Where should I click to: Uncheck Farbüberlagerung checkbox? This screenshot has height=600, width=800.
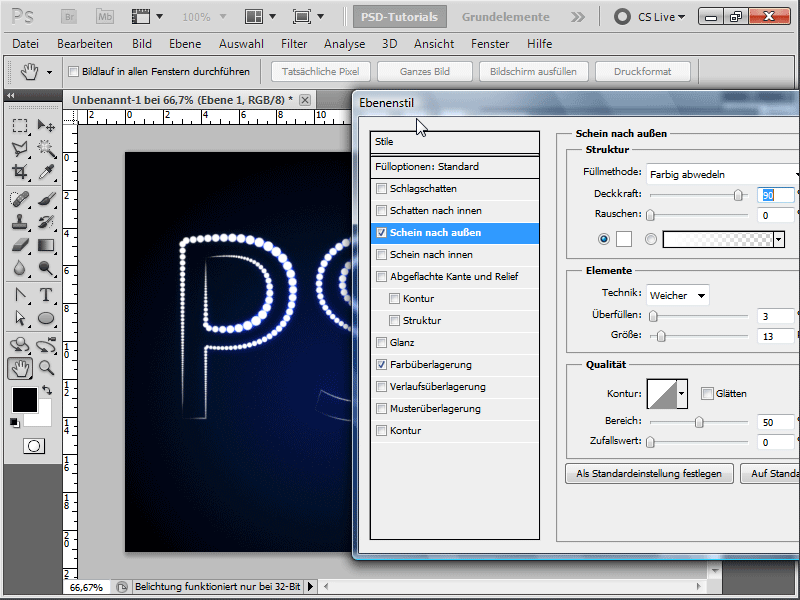click(381, 365)
